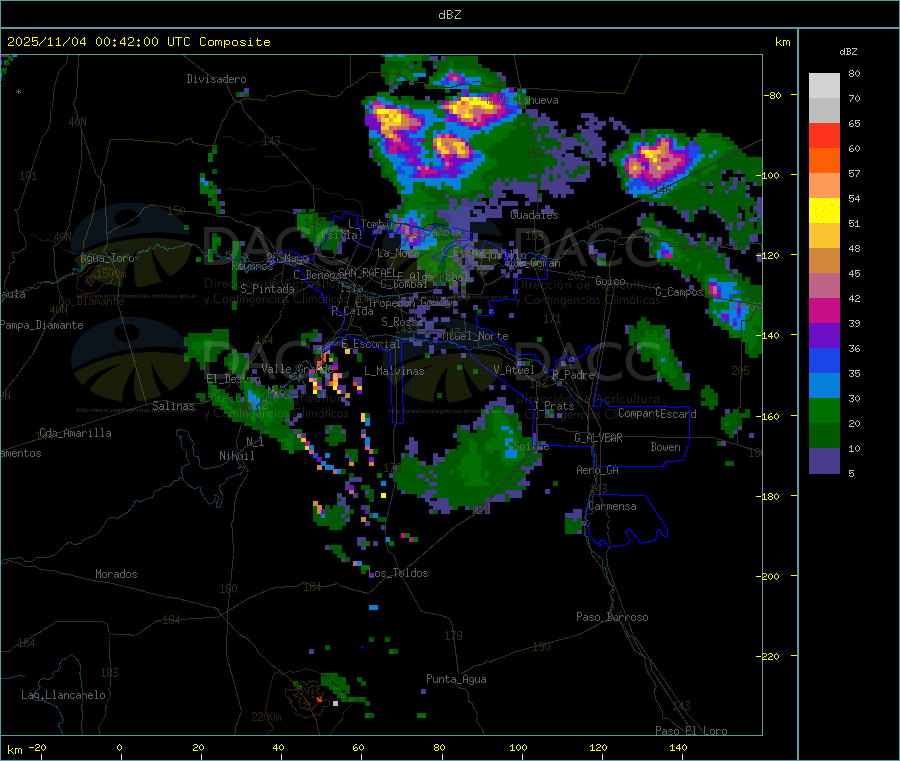900x761 pixels.
Task: Click the Divisadero map label
Action: pyautogui.click(x=216, y=79)
